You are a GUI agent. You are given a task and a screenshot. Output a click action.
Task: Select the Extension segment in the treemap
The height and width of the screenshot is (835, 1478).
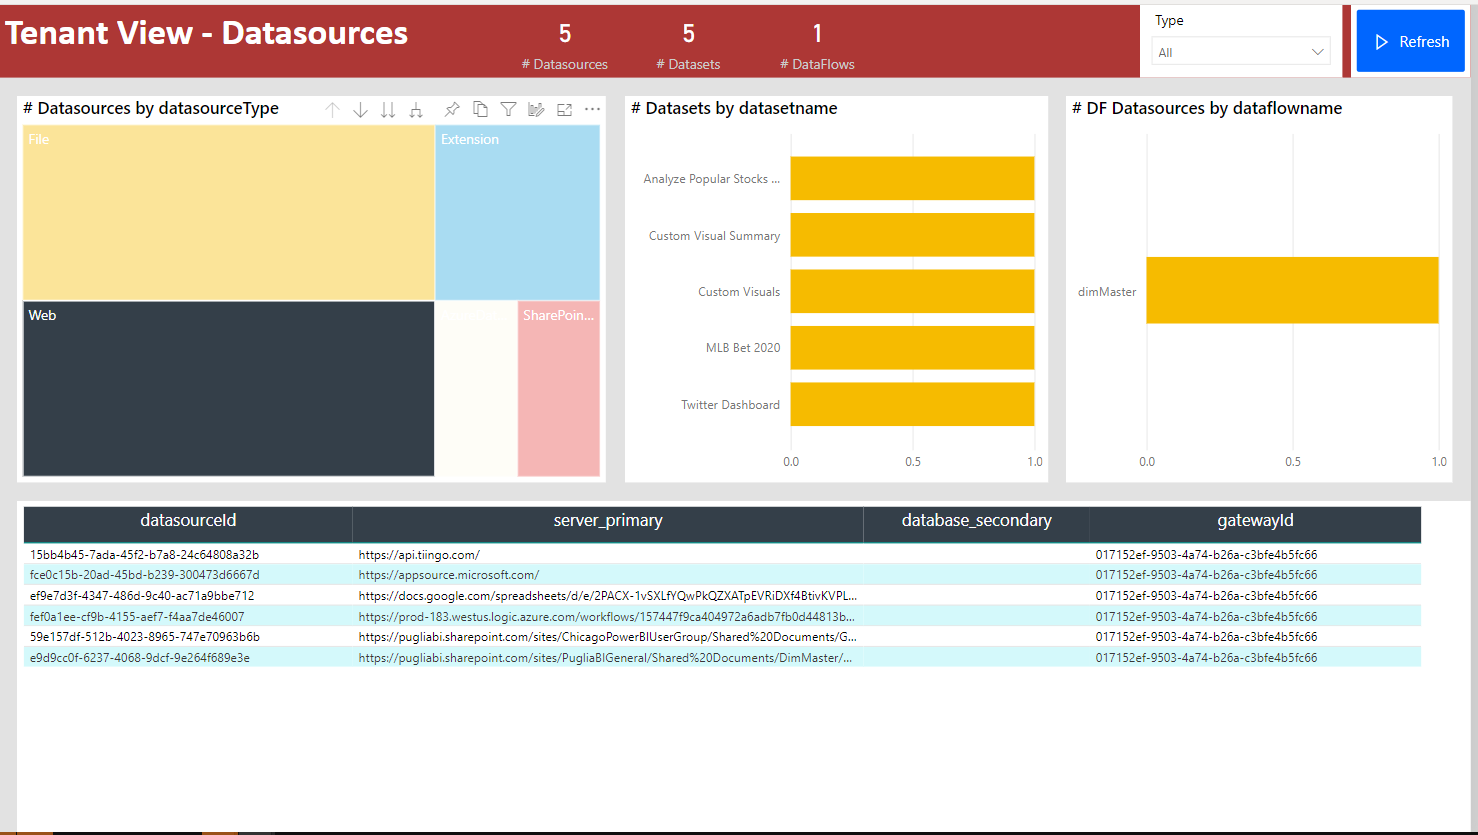[x=518, y=210]
